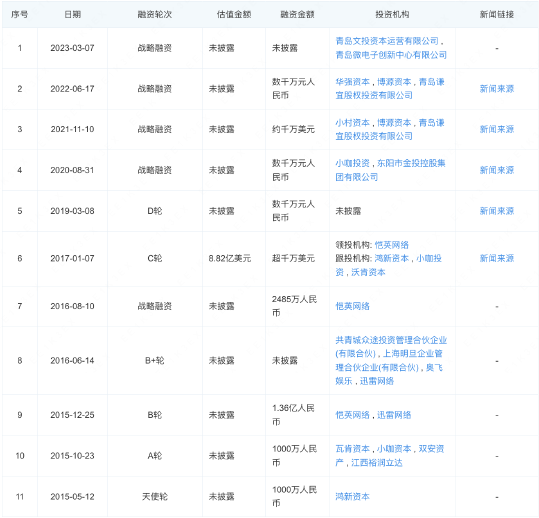This screenshot has width=539, height=518.
Task: Select date cell 2015-05-12
Action: tap(72, 497)
